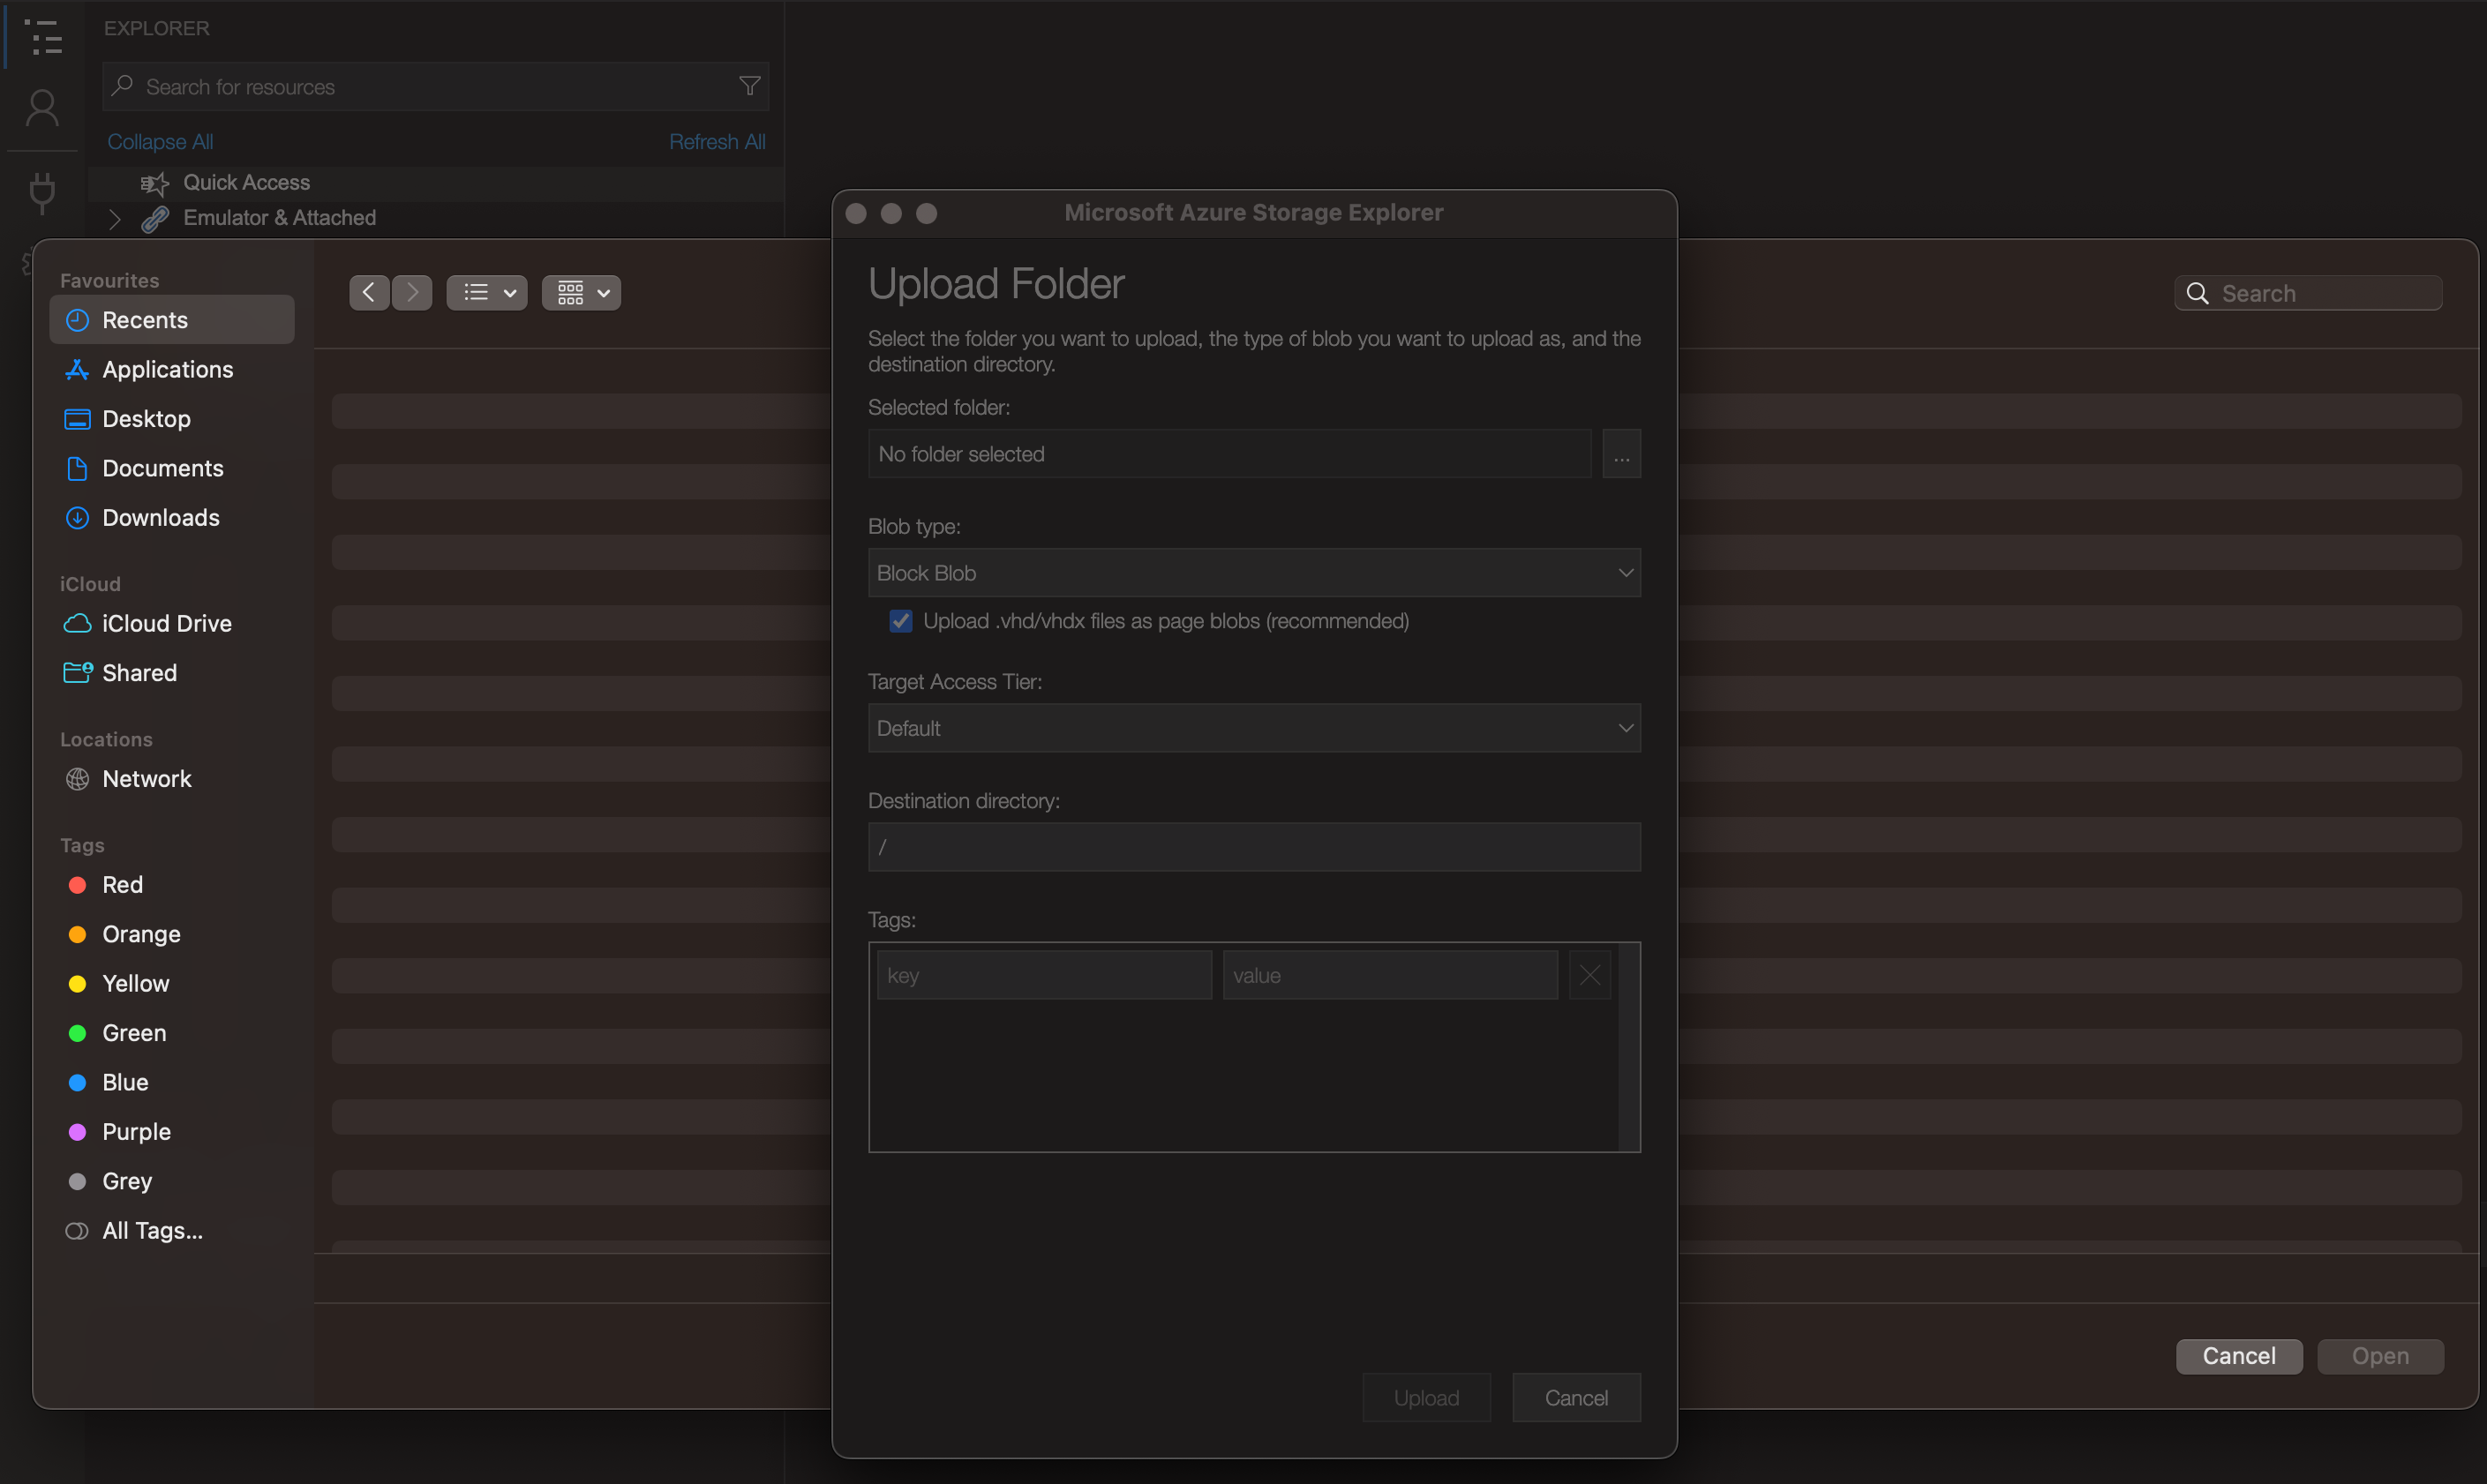The image size is (2487, 1484).
Task: Expand the Emulator & Attached tree node
Action: (x=114, y=218)
